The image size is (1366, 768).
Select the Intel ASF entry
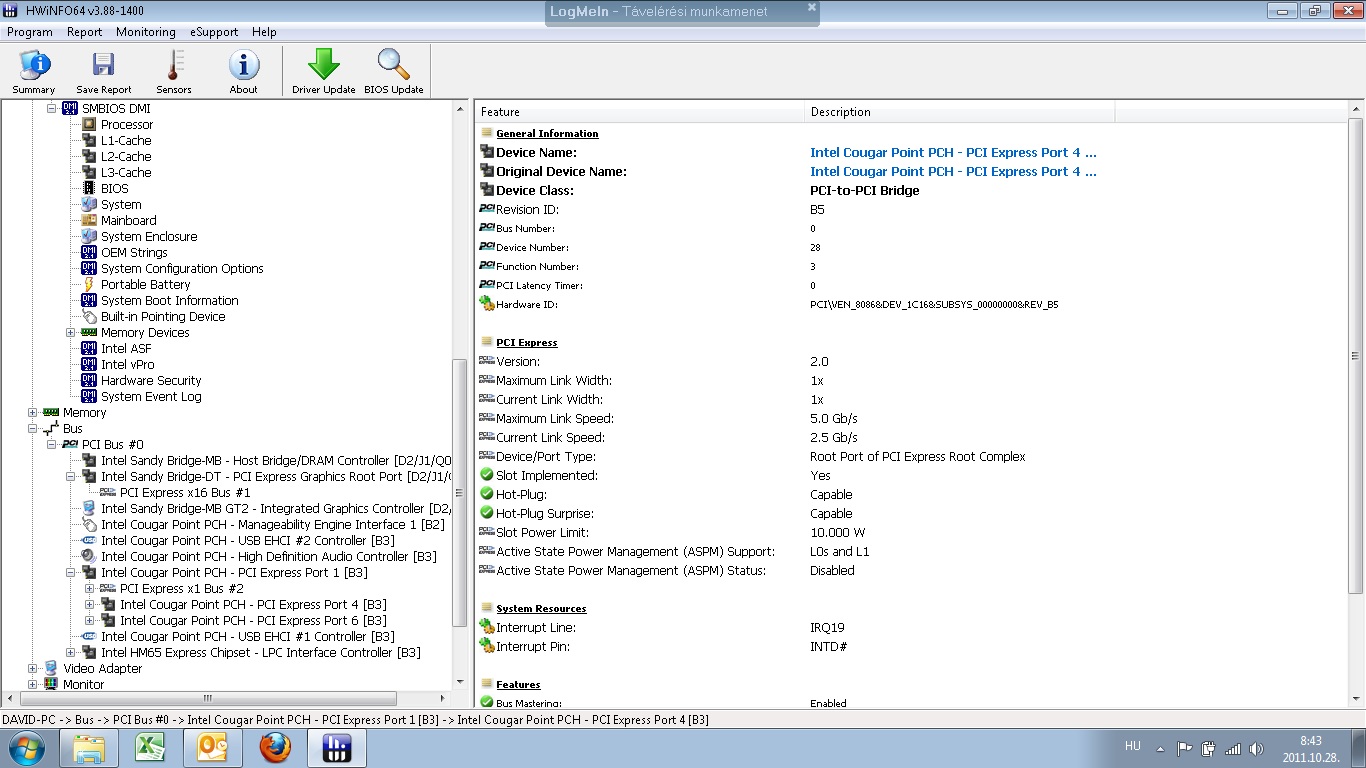pyautogui.click(x=126, y=348)
